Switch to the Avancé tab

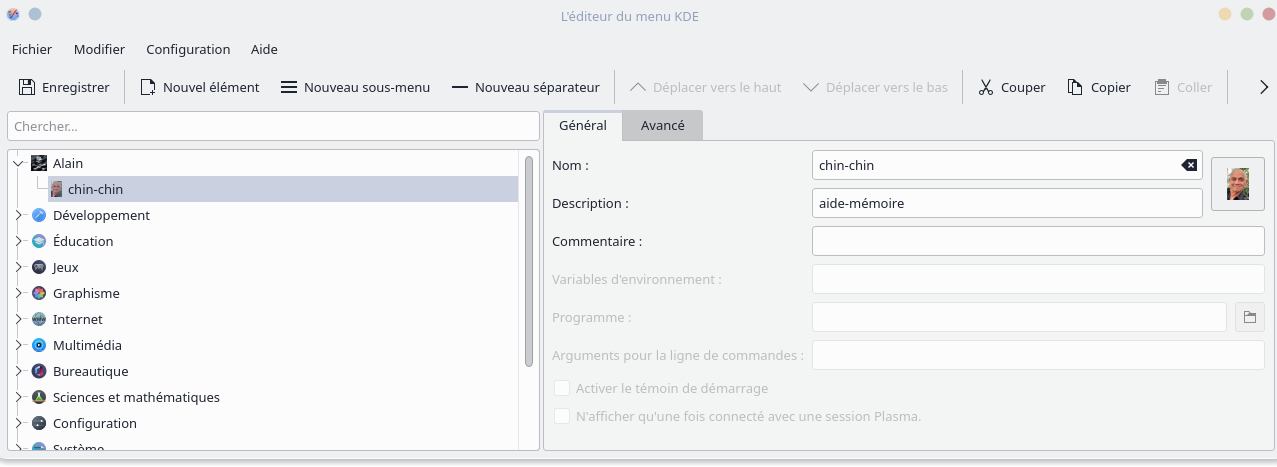click(662, 126)
